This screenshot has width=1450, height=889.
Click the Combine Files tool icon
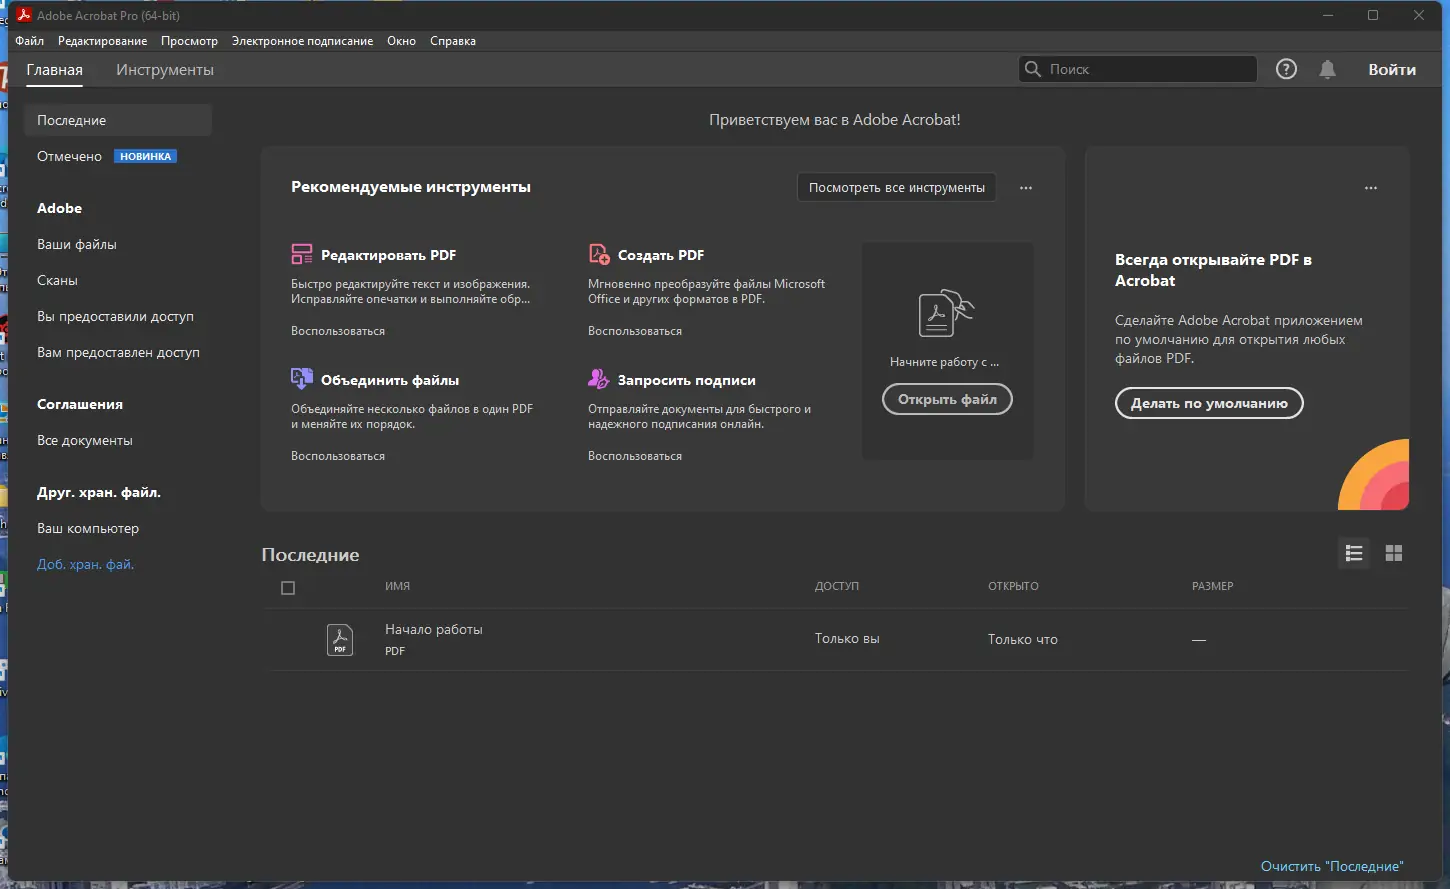click(x=301, y=379)
